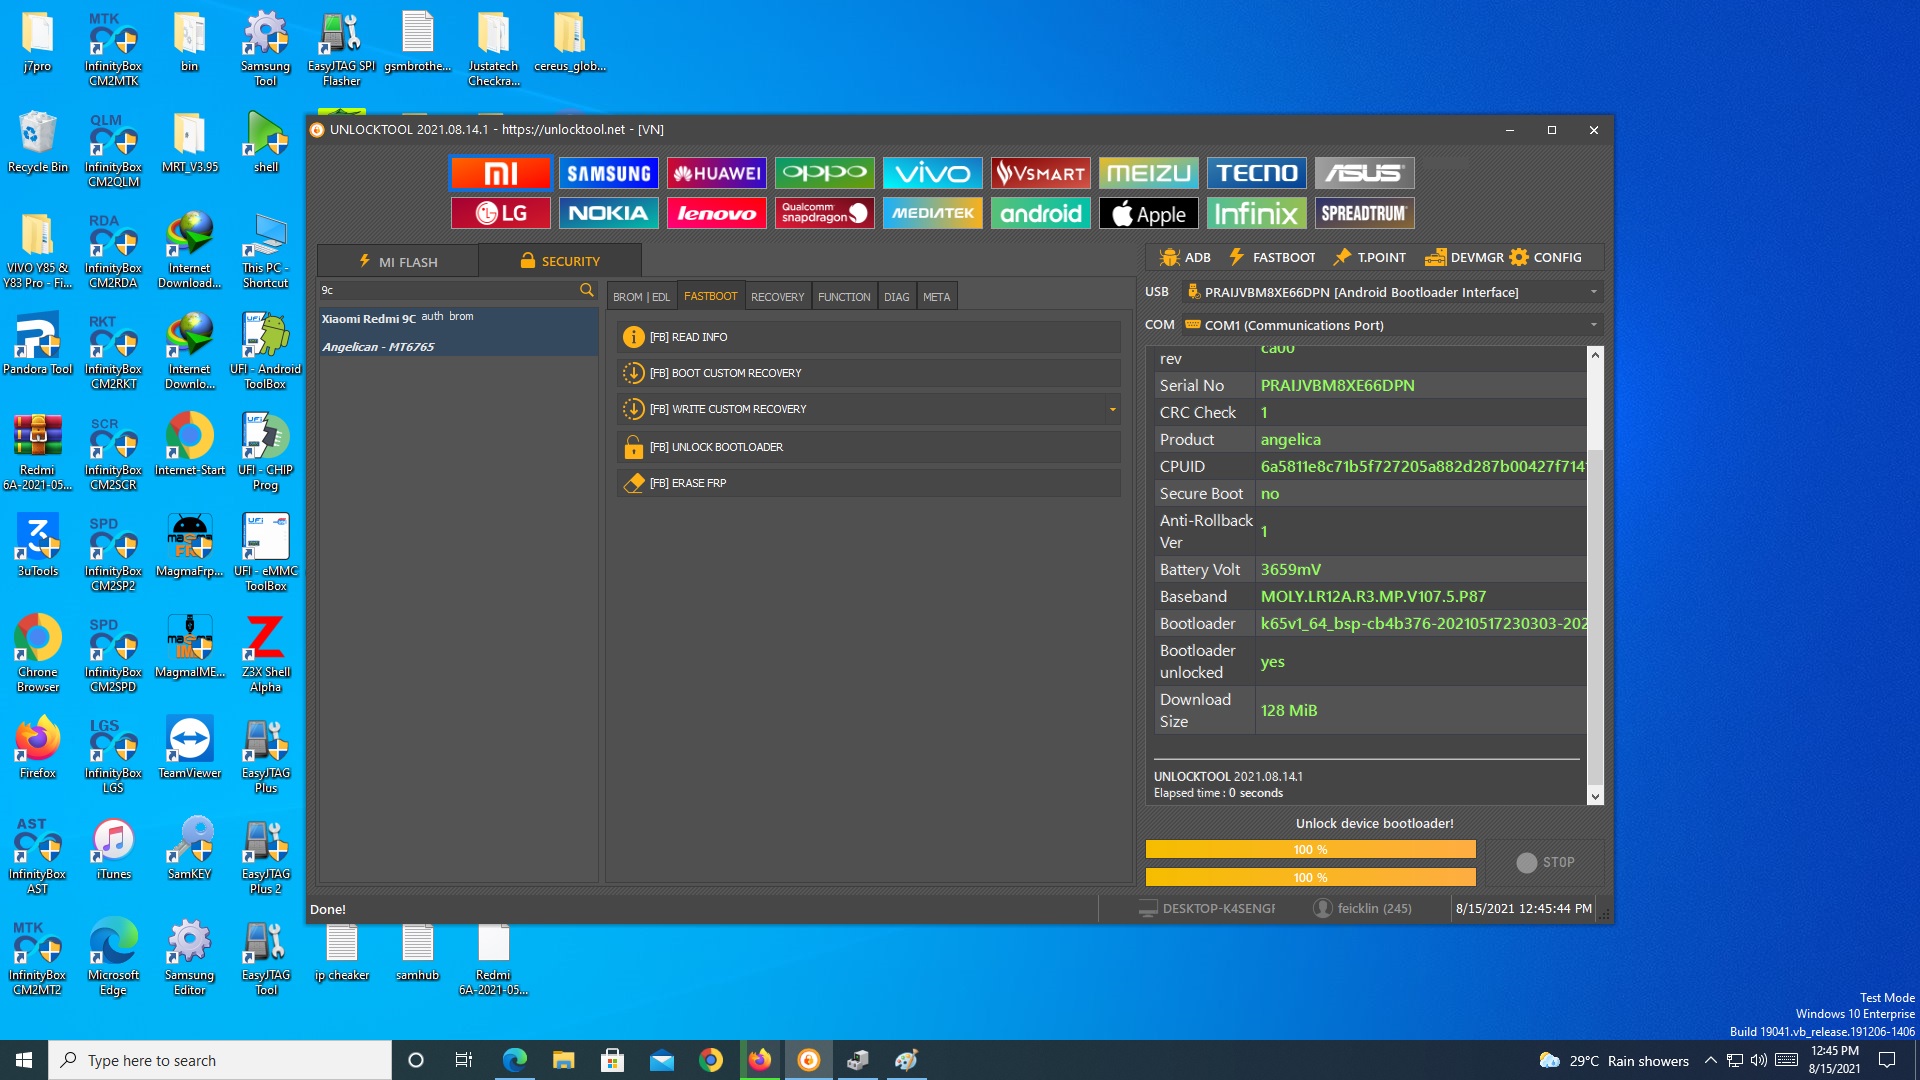Image resolution: width=1920 pixels, height=1080 pixels.
Task: Open the MediaTek section
Action: click(x=932, y=213)
